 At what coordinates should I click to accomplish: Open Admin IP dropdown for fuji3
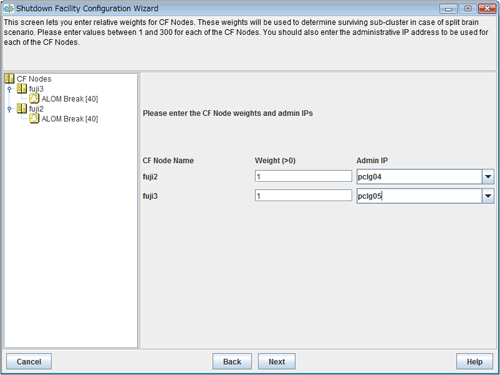click(x=488, y=196)
